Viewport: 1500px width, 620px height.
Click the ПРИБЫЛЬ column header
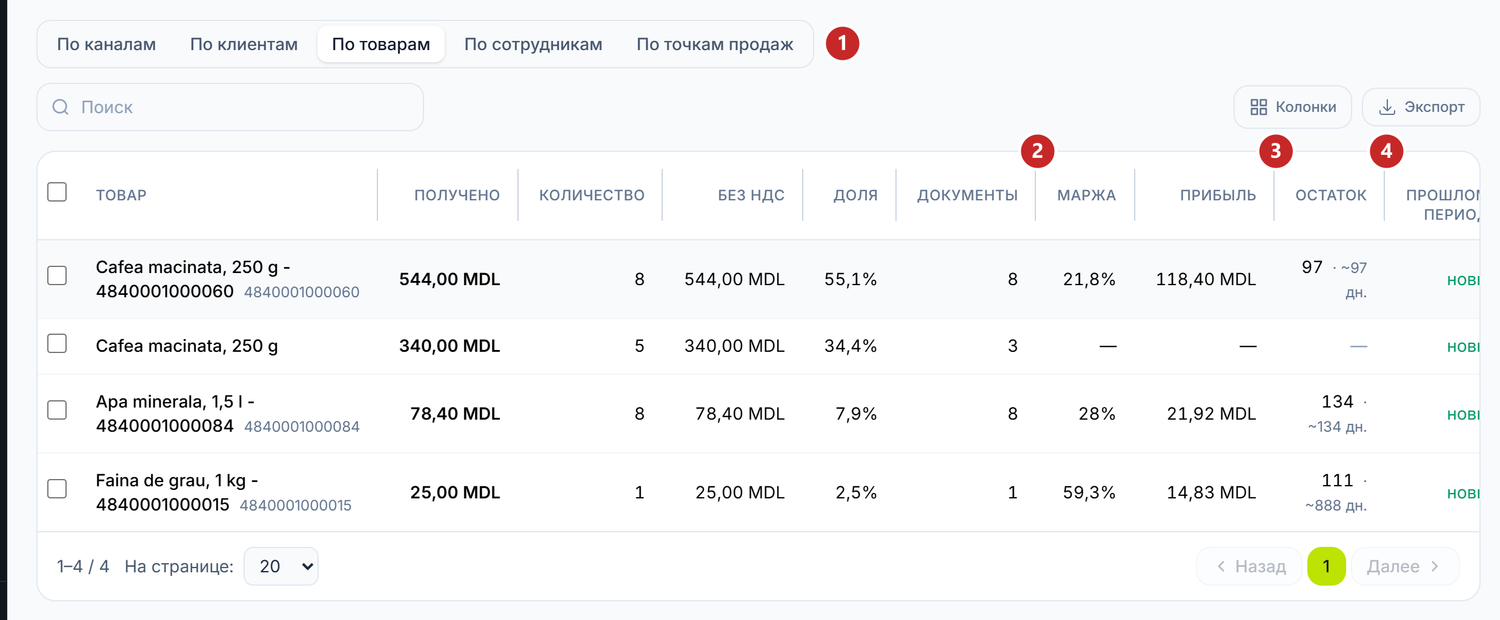(x=1218, y=195)
